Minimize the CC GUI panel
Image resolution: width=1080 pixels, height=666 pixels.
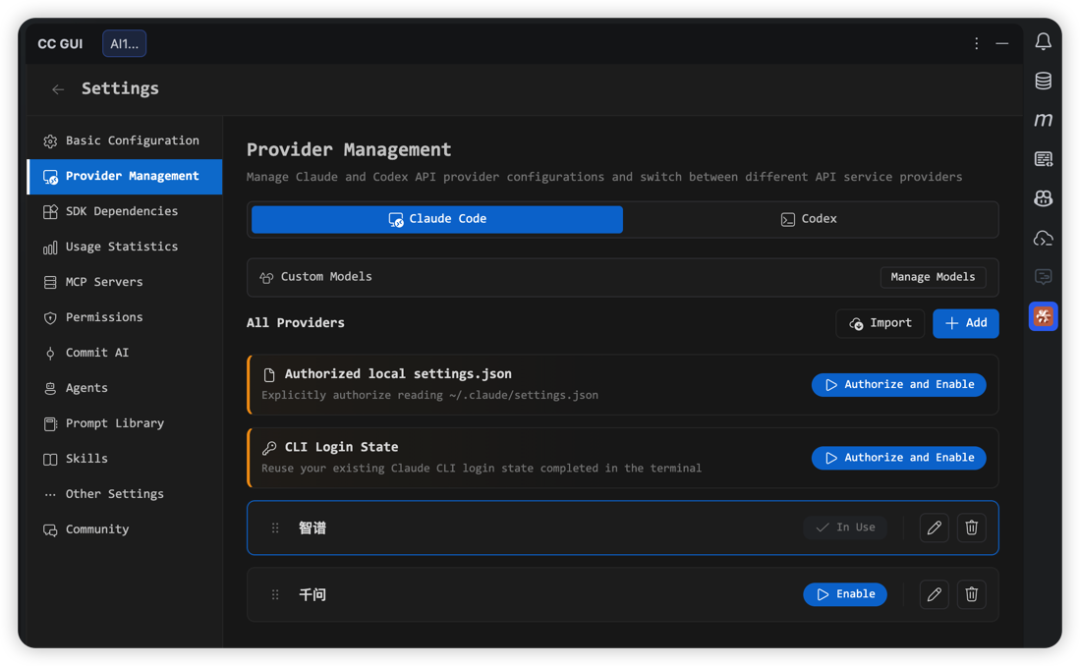[x=1001, y=43]
